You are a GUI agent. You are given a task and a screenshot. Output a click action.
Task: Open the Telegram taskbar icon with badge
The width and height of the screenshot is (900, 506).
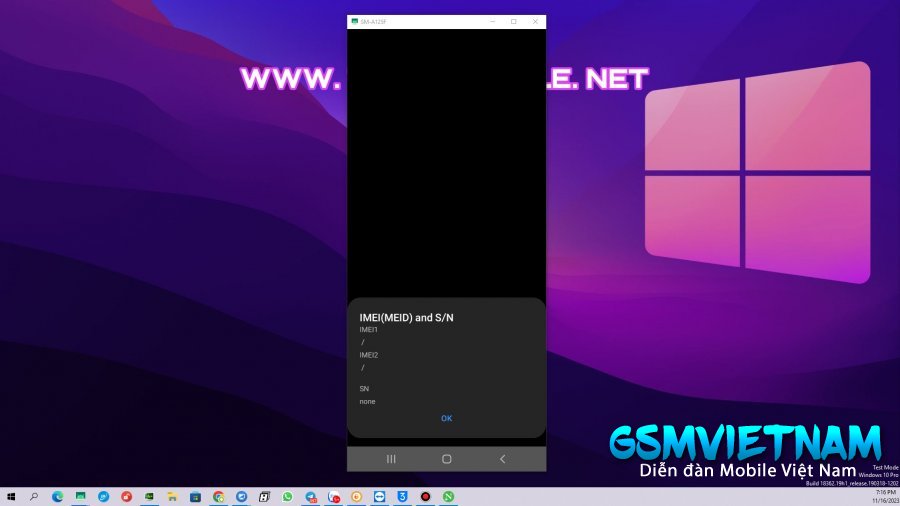pyautogui.click(x=311, y=497)
